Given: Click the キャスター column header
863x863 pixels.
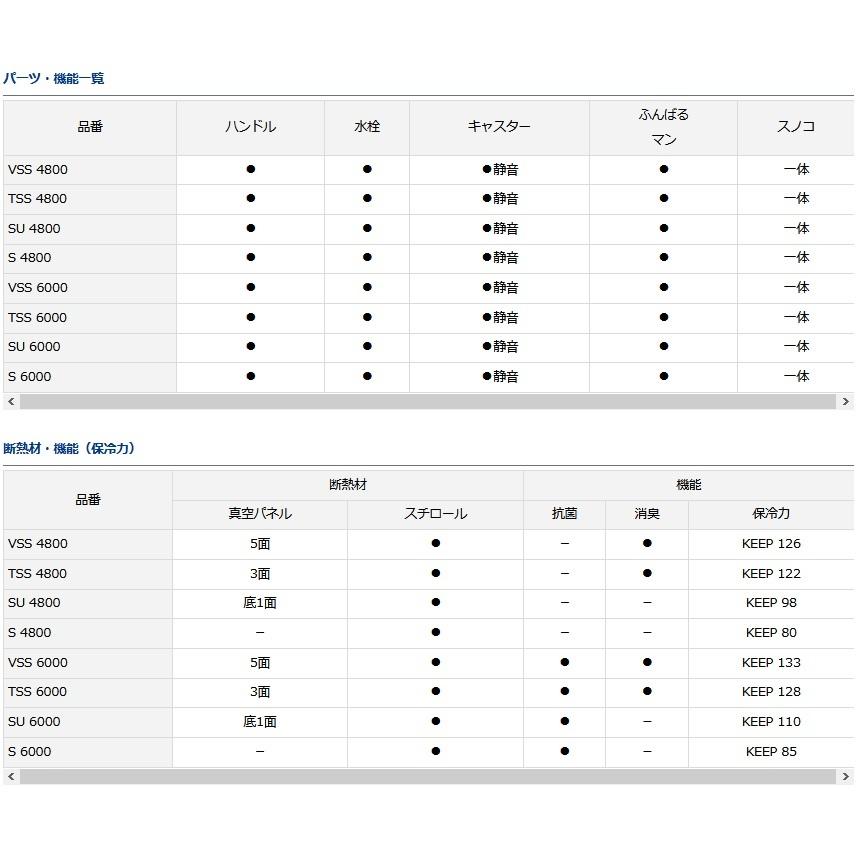Looking at the screenshot, I should (x=499, y=127).
